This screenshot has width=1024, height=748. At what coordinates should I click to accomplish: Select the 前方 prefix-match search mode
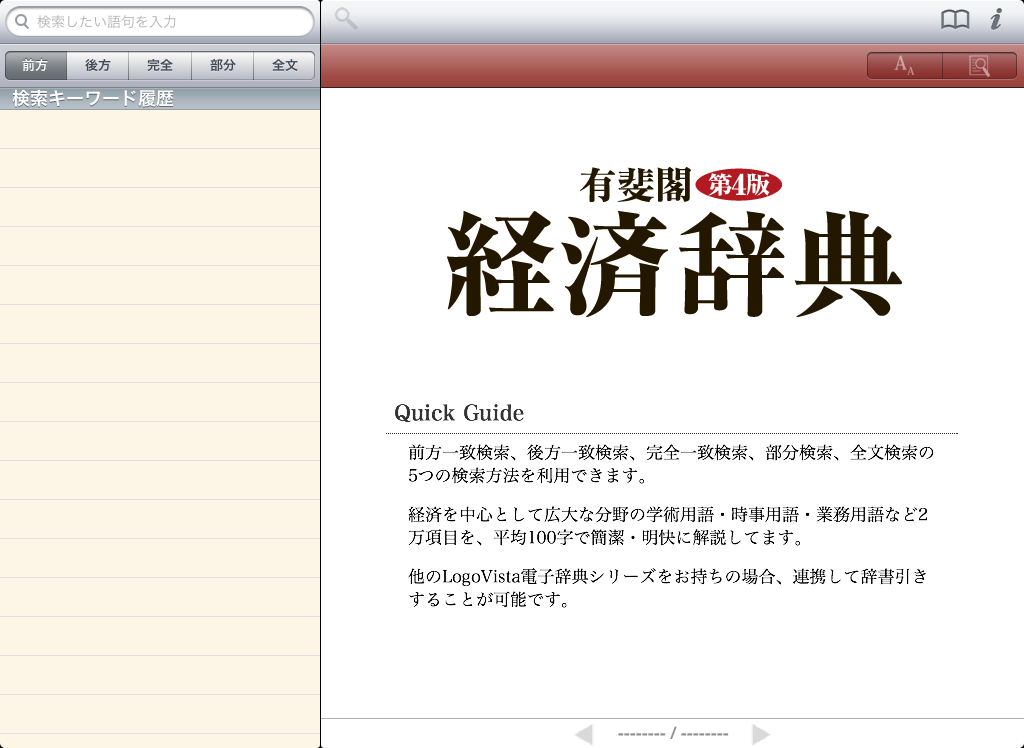pos(35,66)
